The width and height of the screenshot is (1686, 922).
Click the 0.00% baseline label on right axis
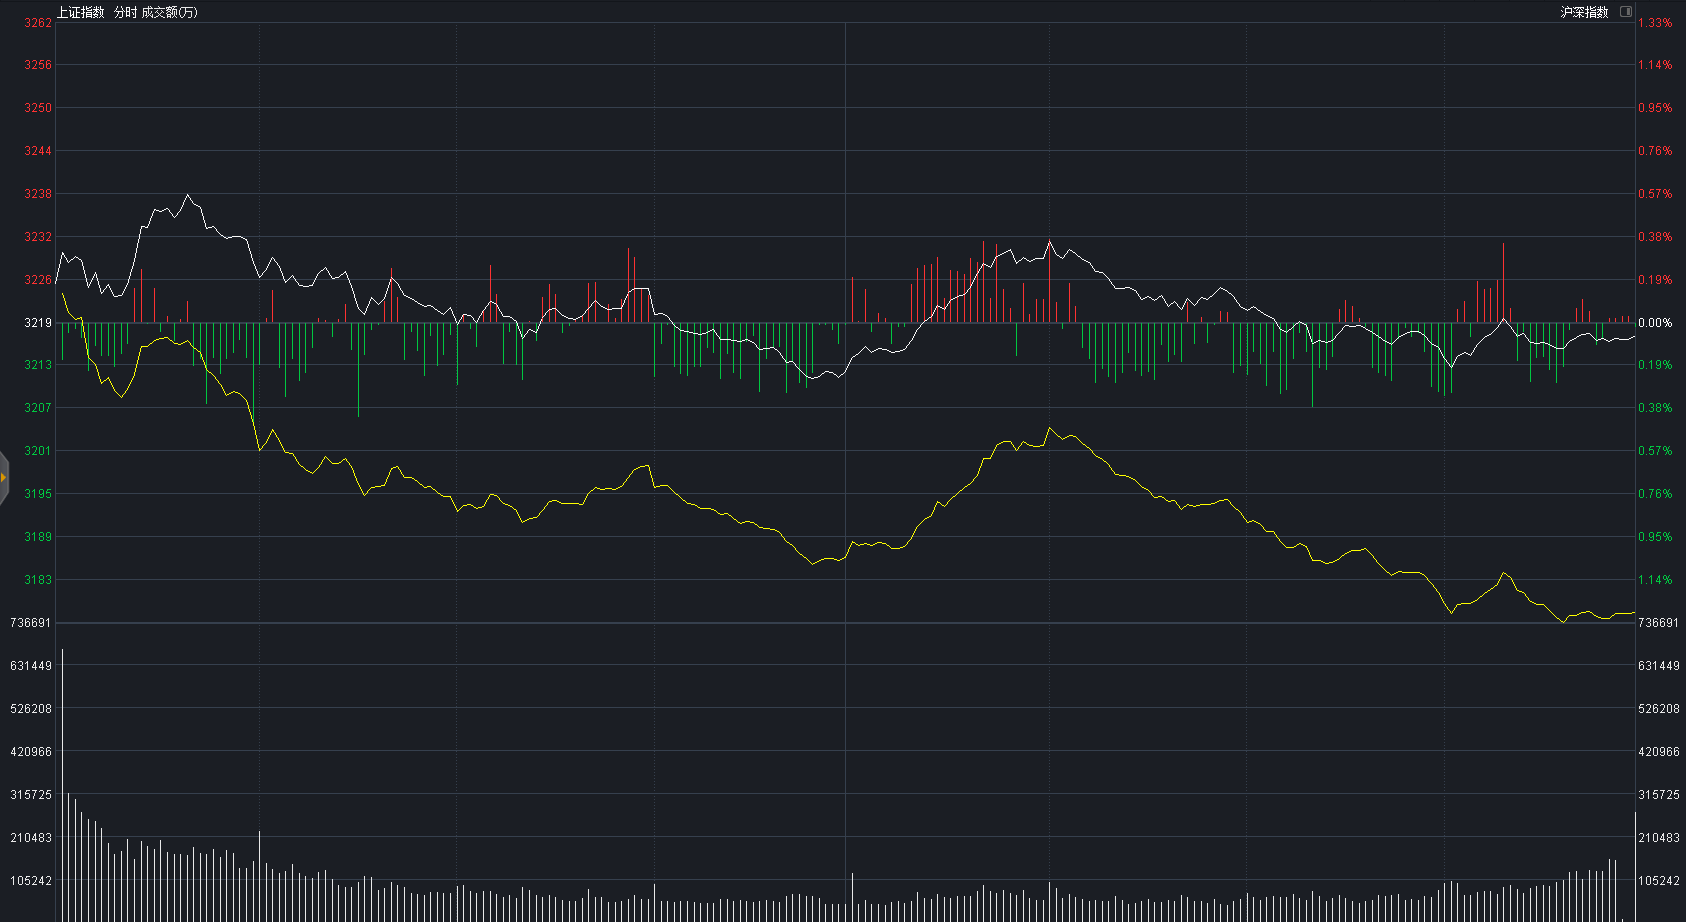[1654, 323]
